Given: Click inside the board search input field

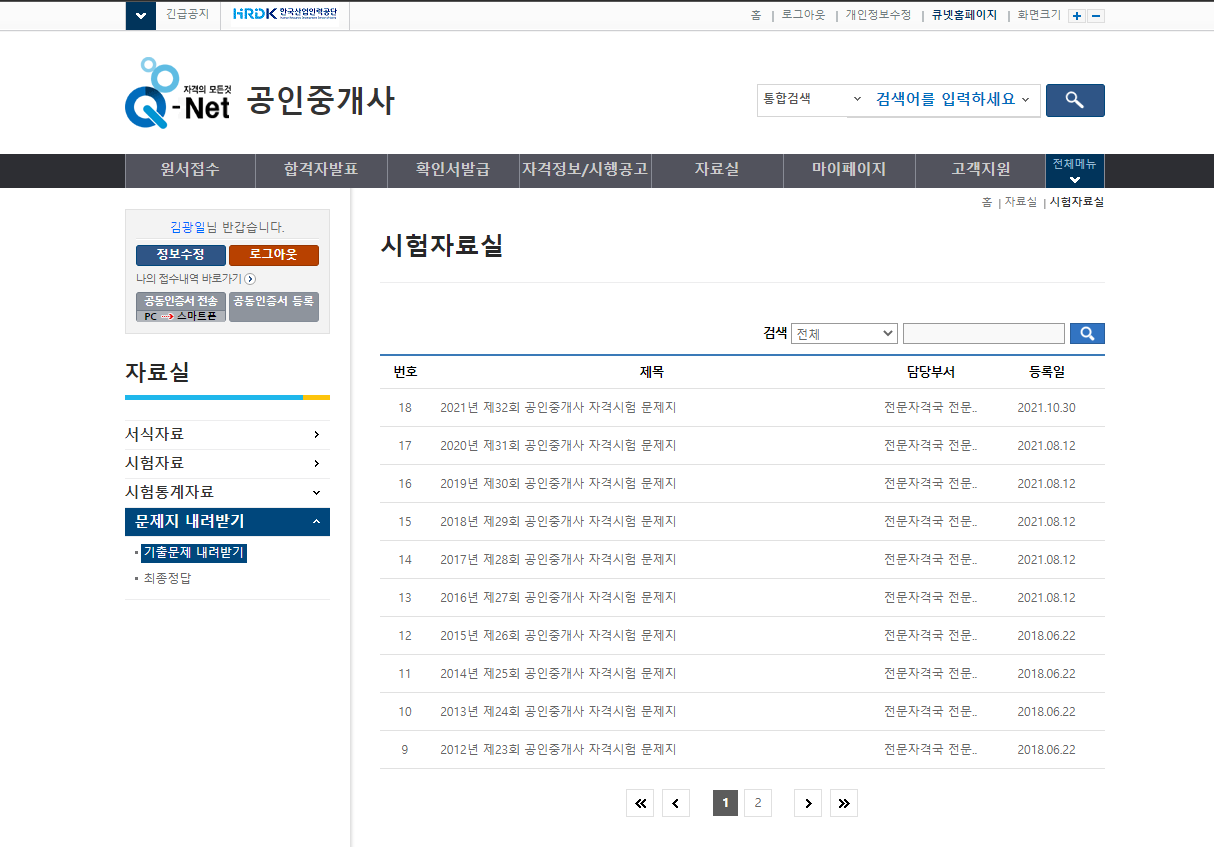Looking at the screenshot, I should 982,333.
